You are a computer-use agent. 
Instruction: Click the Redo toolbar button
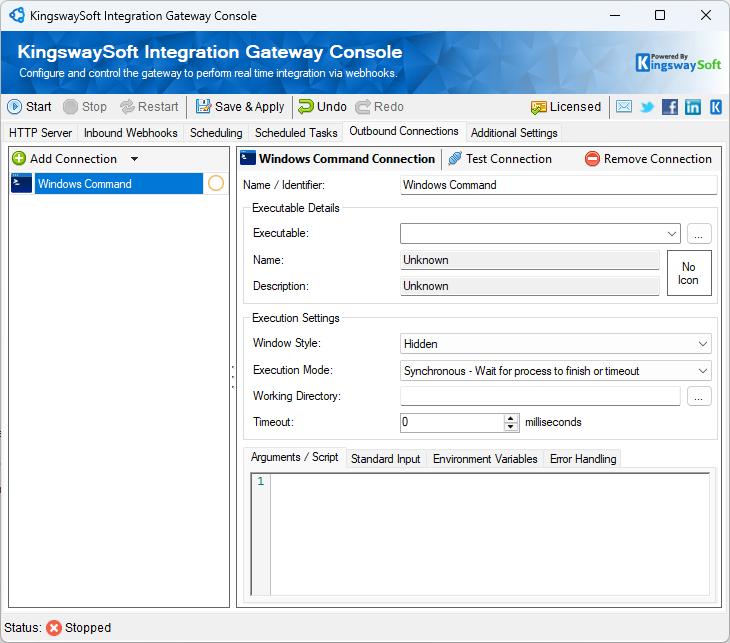379,107
